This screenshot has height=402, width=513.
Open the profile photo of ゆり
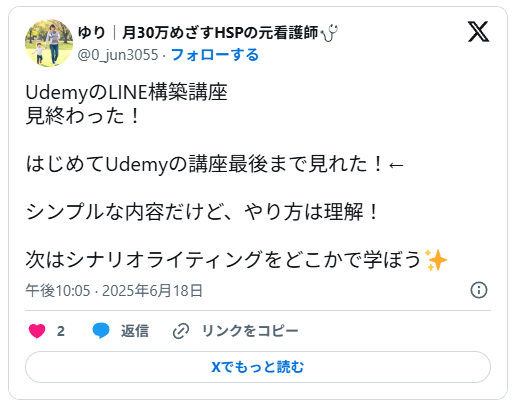(x=49, y=43)
